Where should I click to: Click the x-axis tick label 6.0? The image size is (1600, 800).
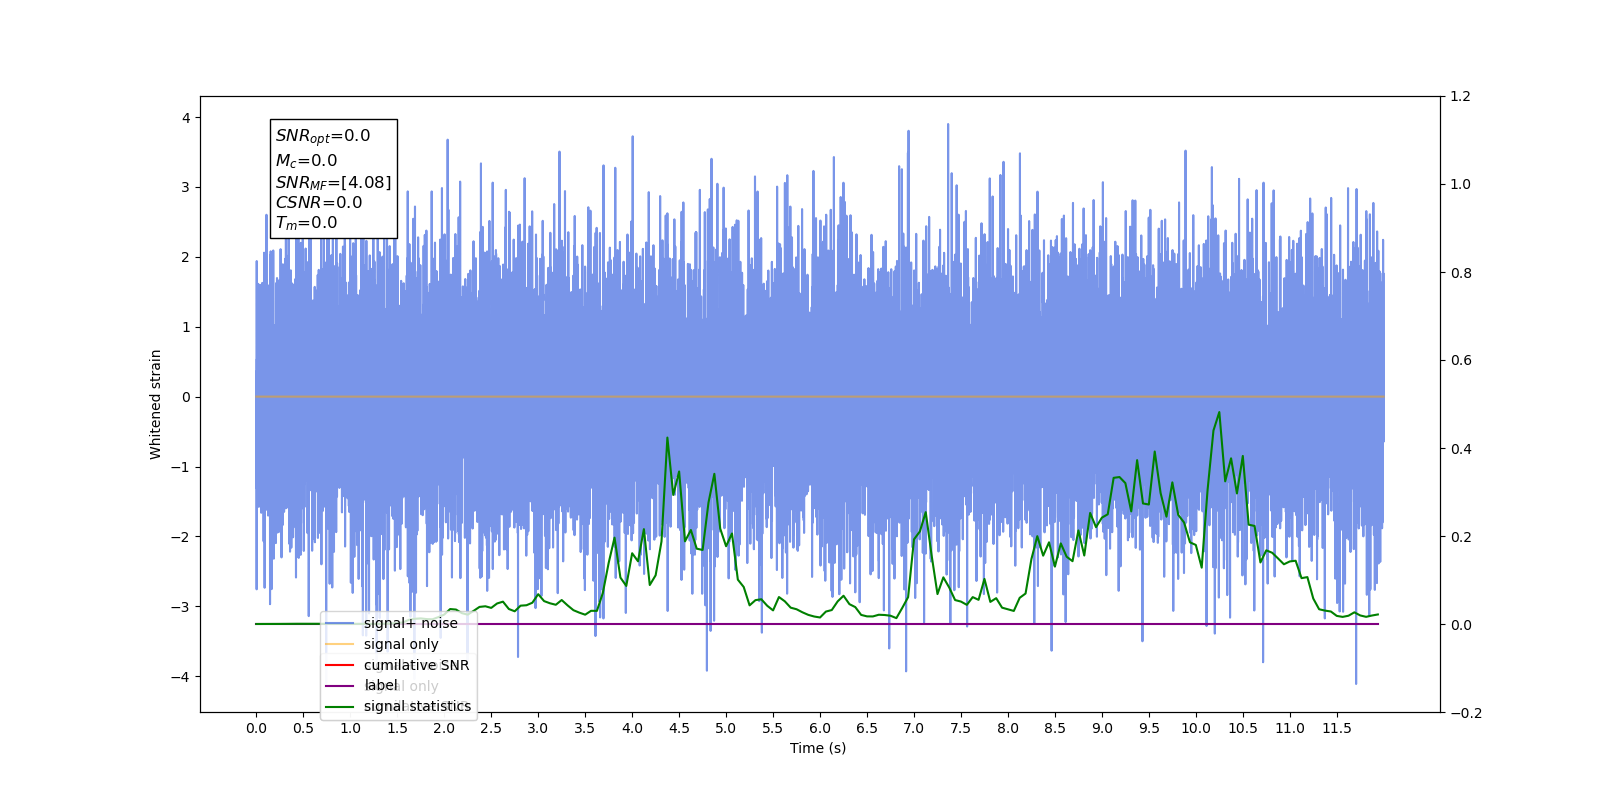[x=820, y=728]
